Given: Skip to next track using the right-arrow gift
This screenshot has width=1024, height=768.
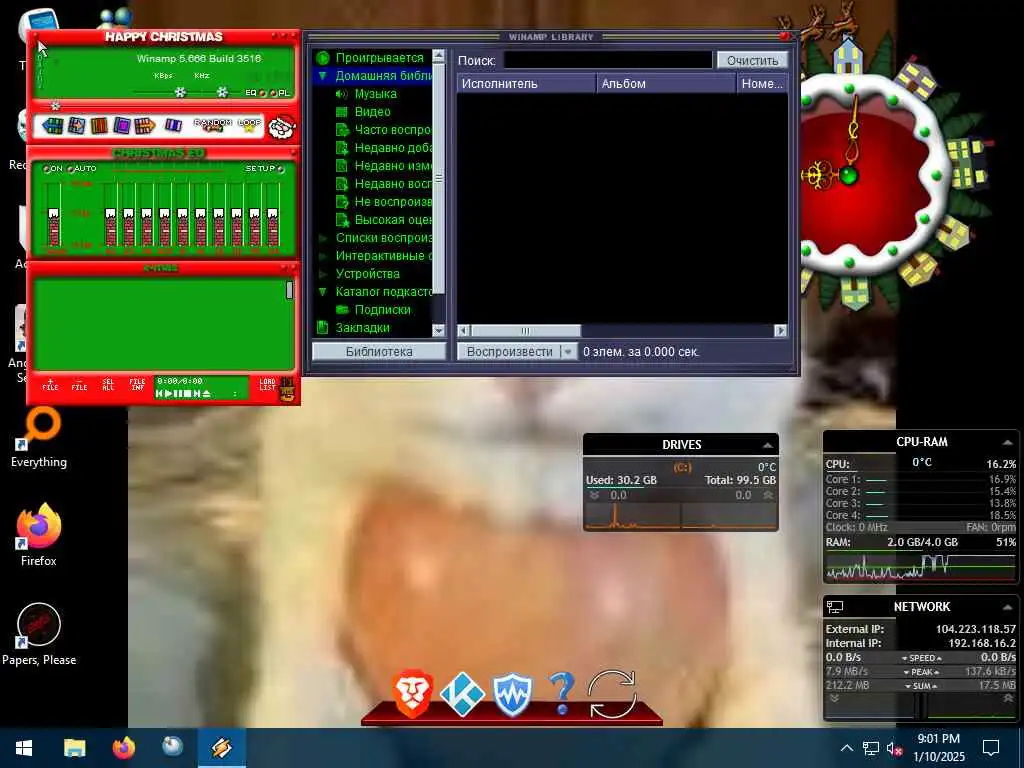Looking at the screenshot, I should point(144,125).
